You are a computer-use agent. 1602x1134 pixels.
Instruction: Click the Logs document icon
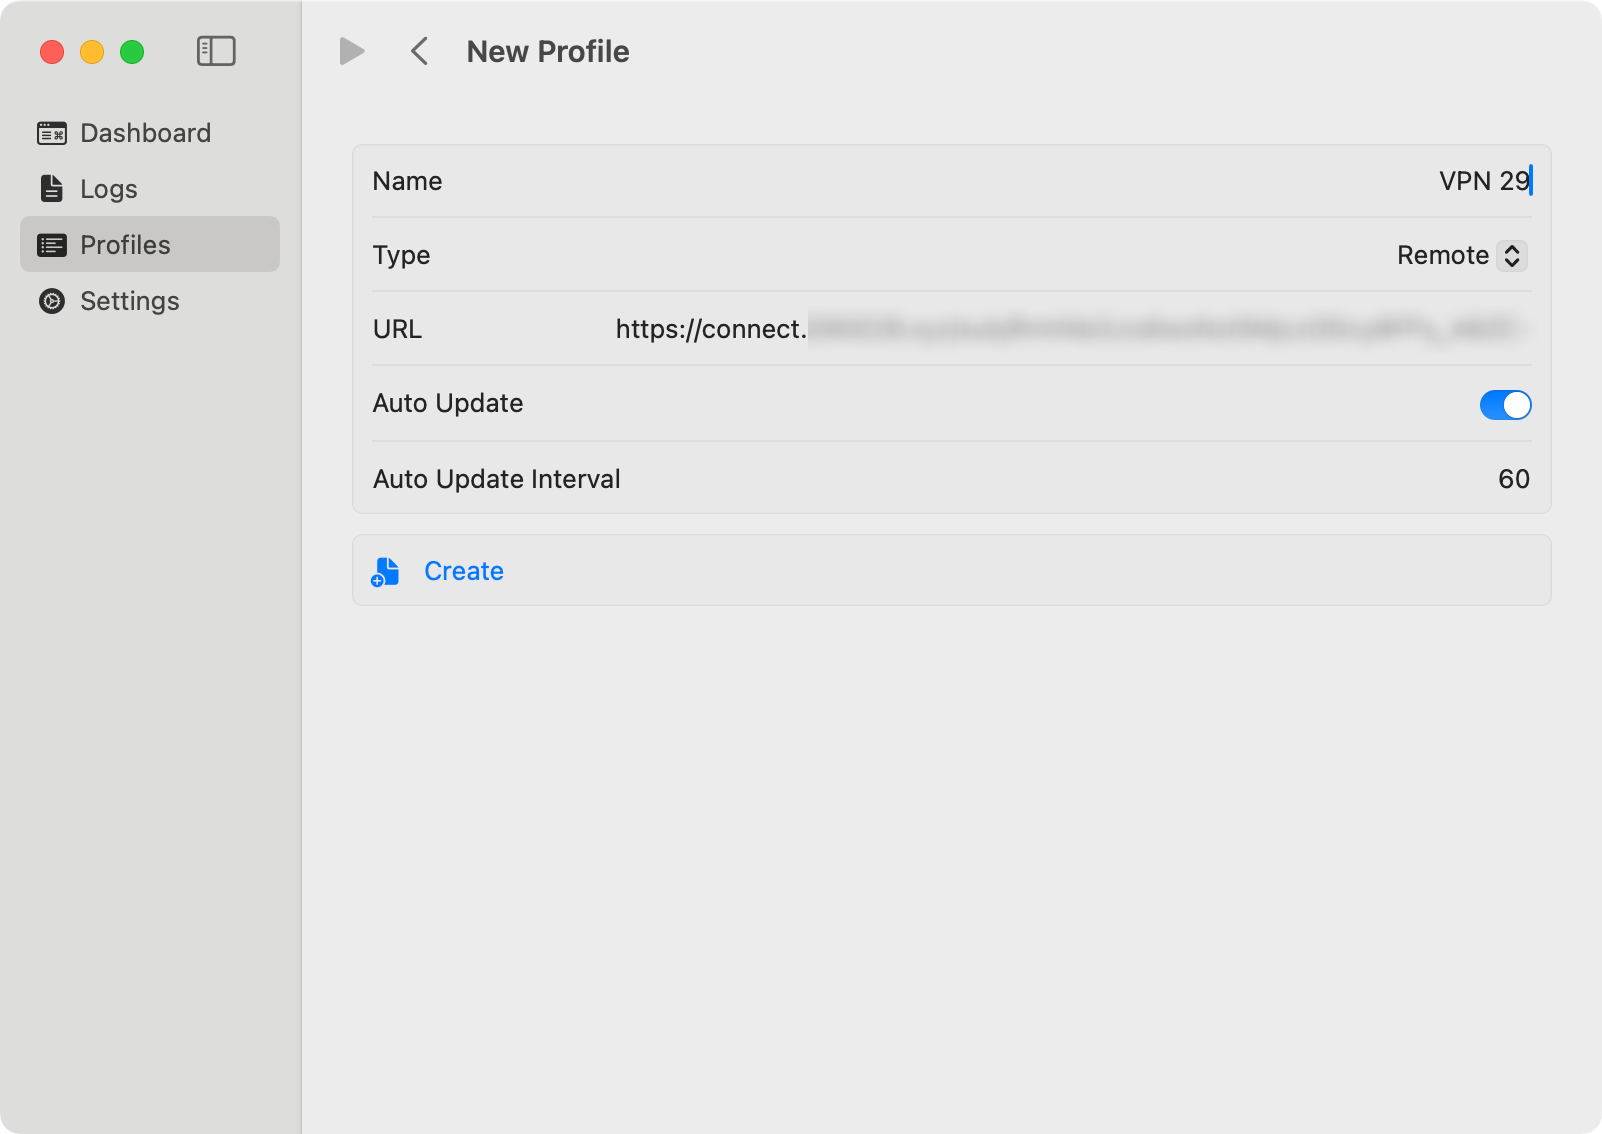coord(52,189)
